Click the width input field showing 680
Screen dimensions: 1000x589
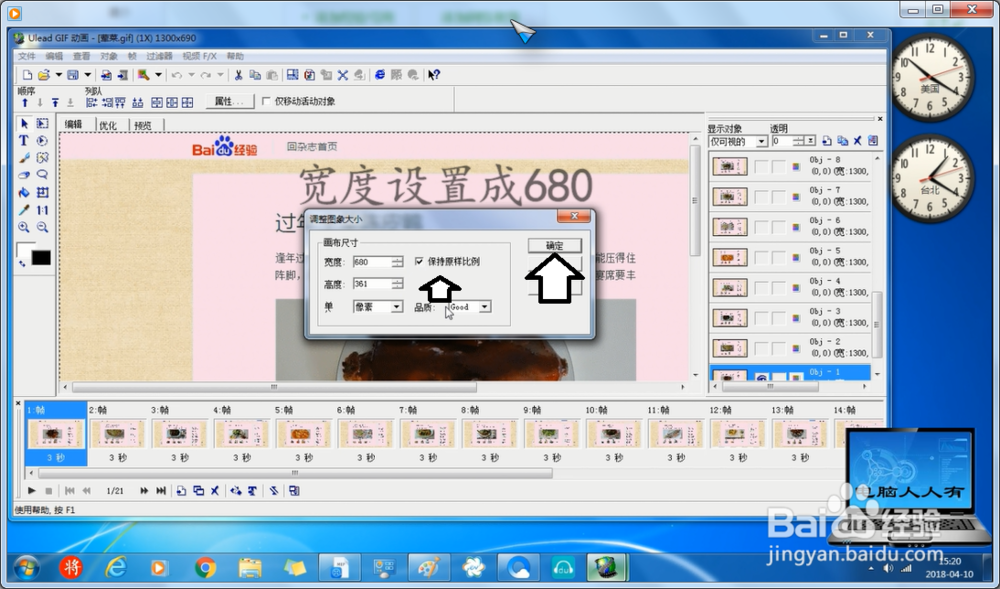point(372,261)
